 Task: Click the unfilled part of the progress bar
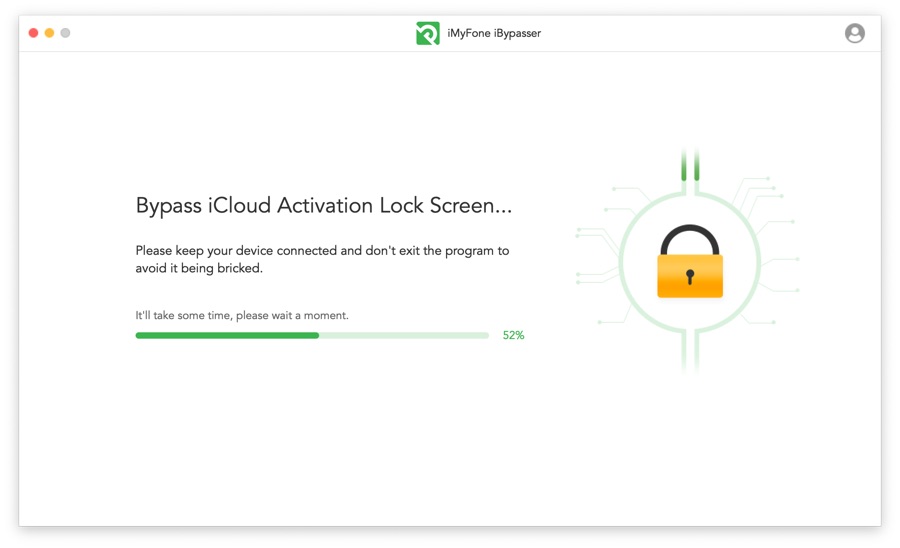tap(404, 335)
